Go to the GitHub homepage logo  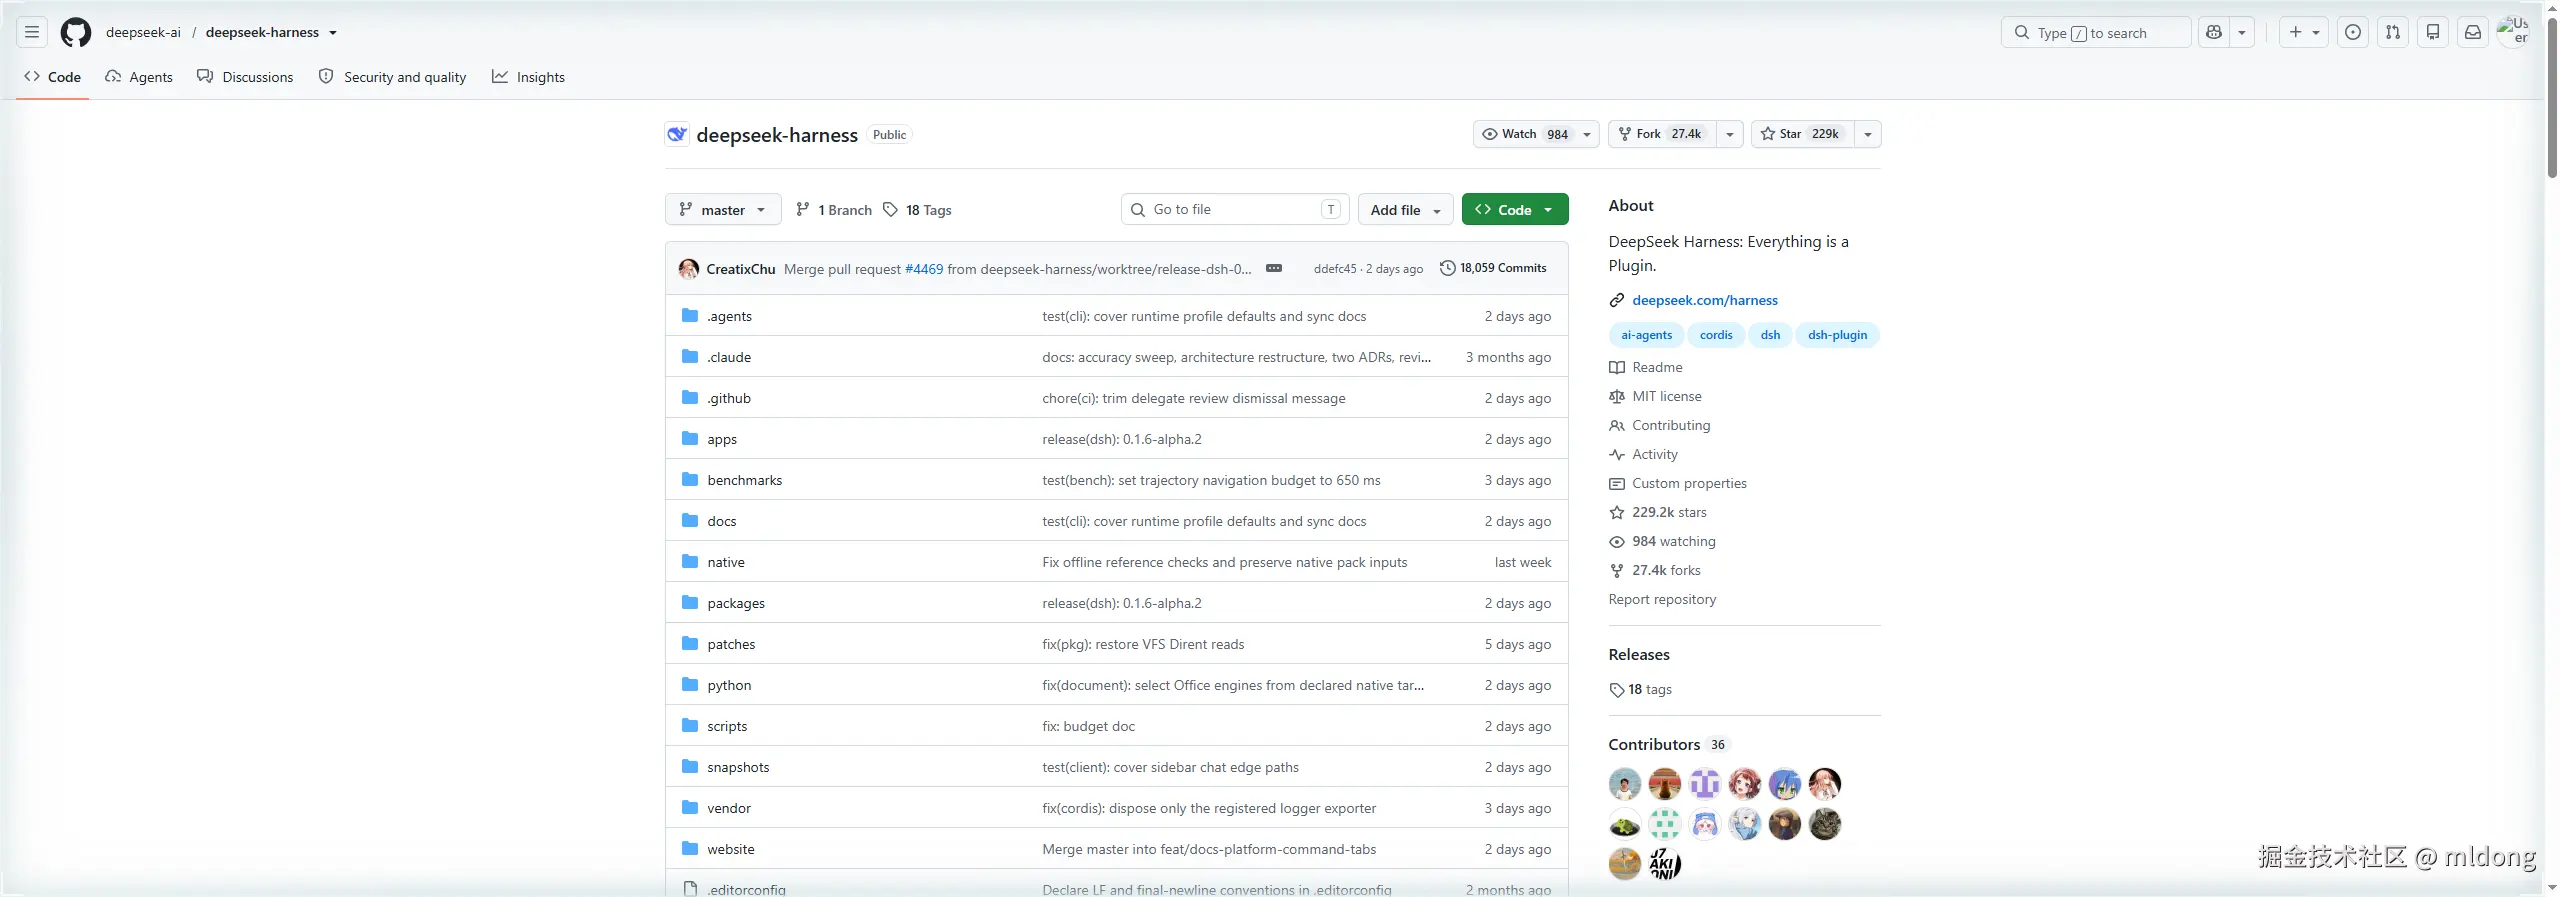[76, 33]
